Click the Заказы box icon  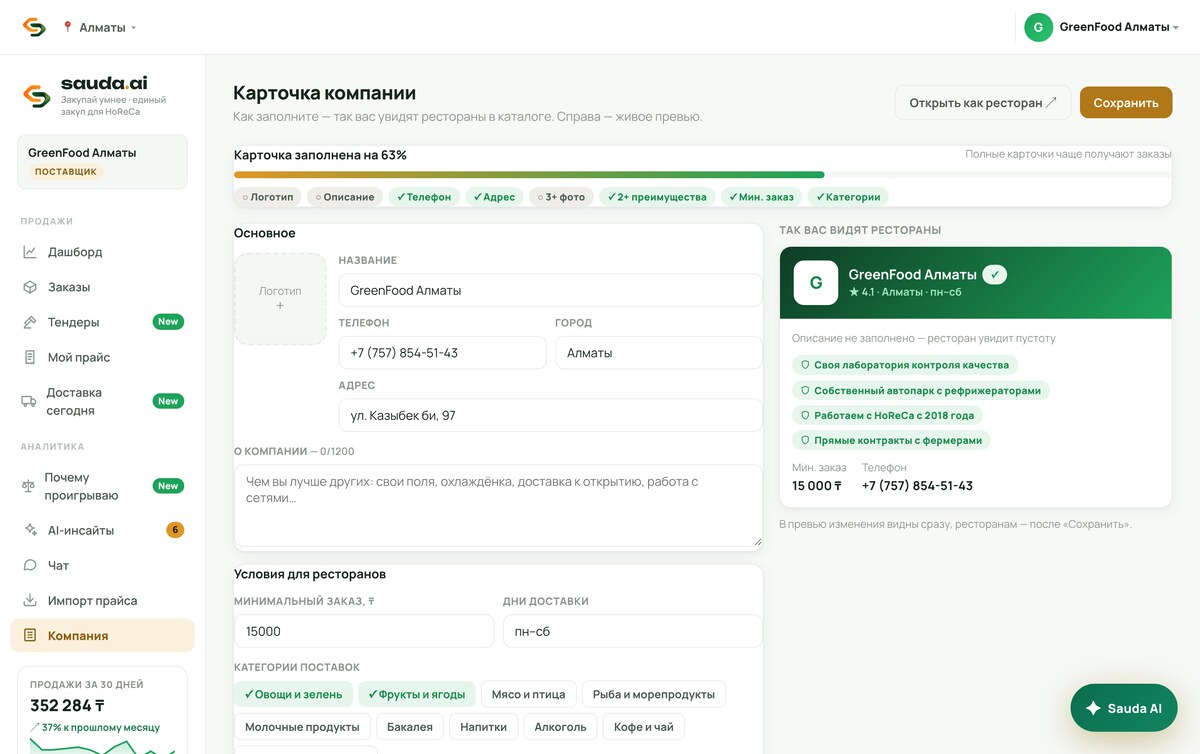pos(30,287)
